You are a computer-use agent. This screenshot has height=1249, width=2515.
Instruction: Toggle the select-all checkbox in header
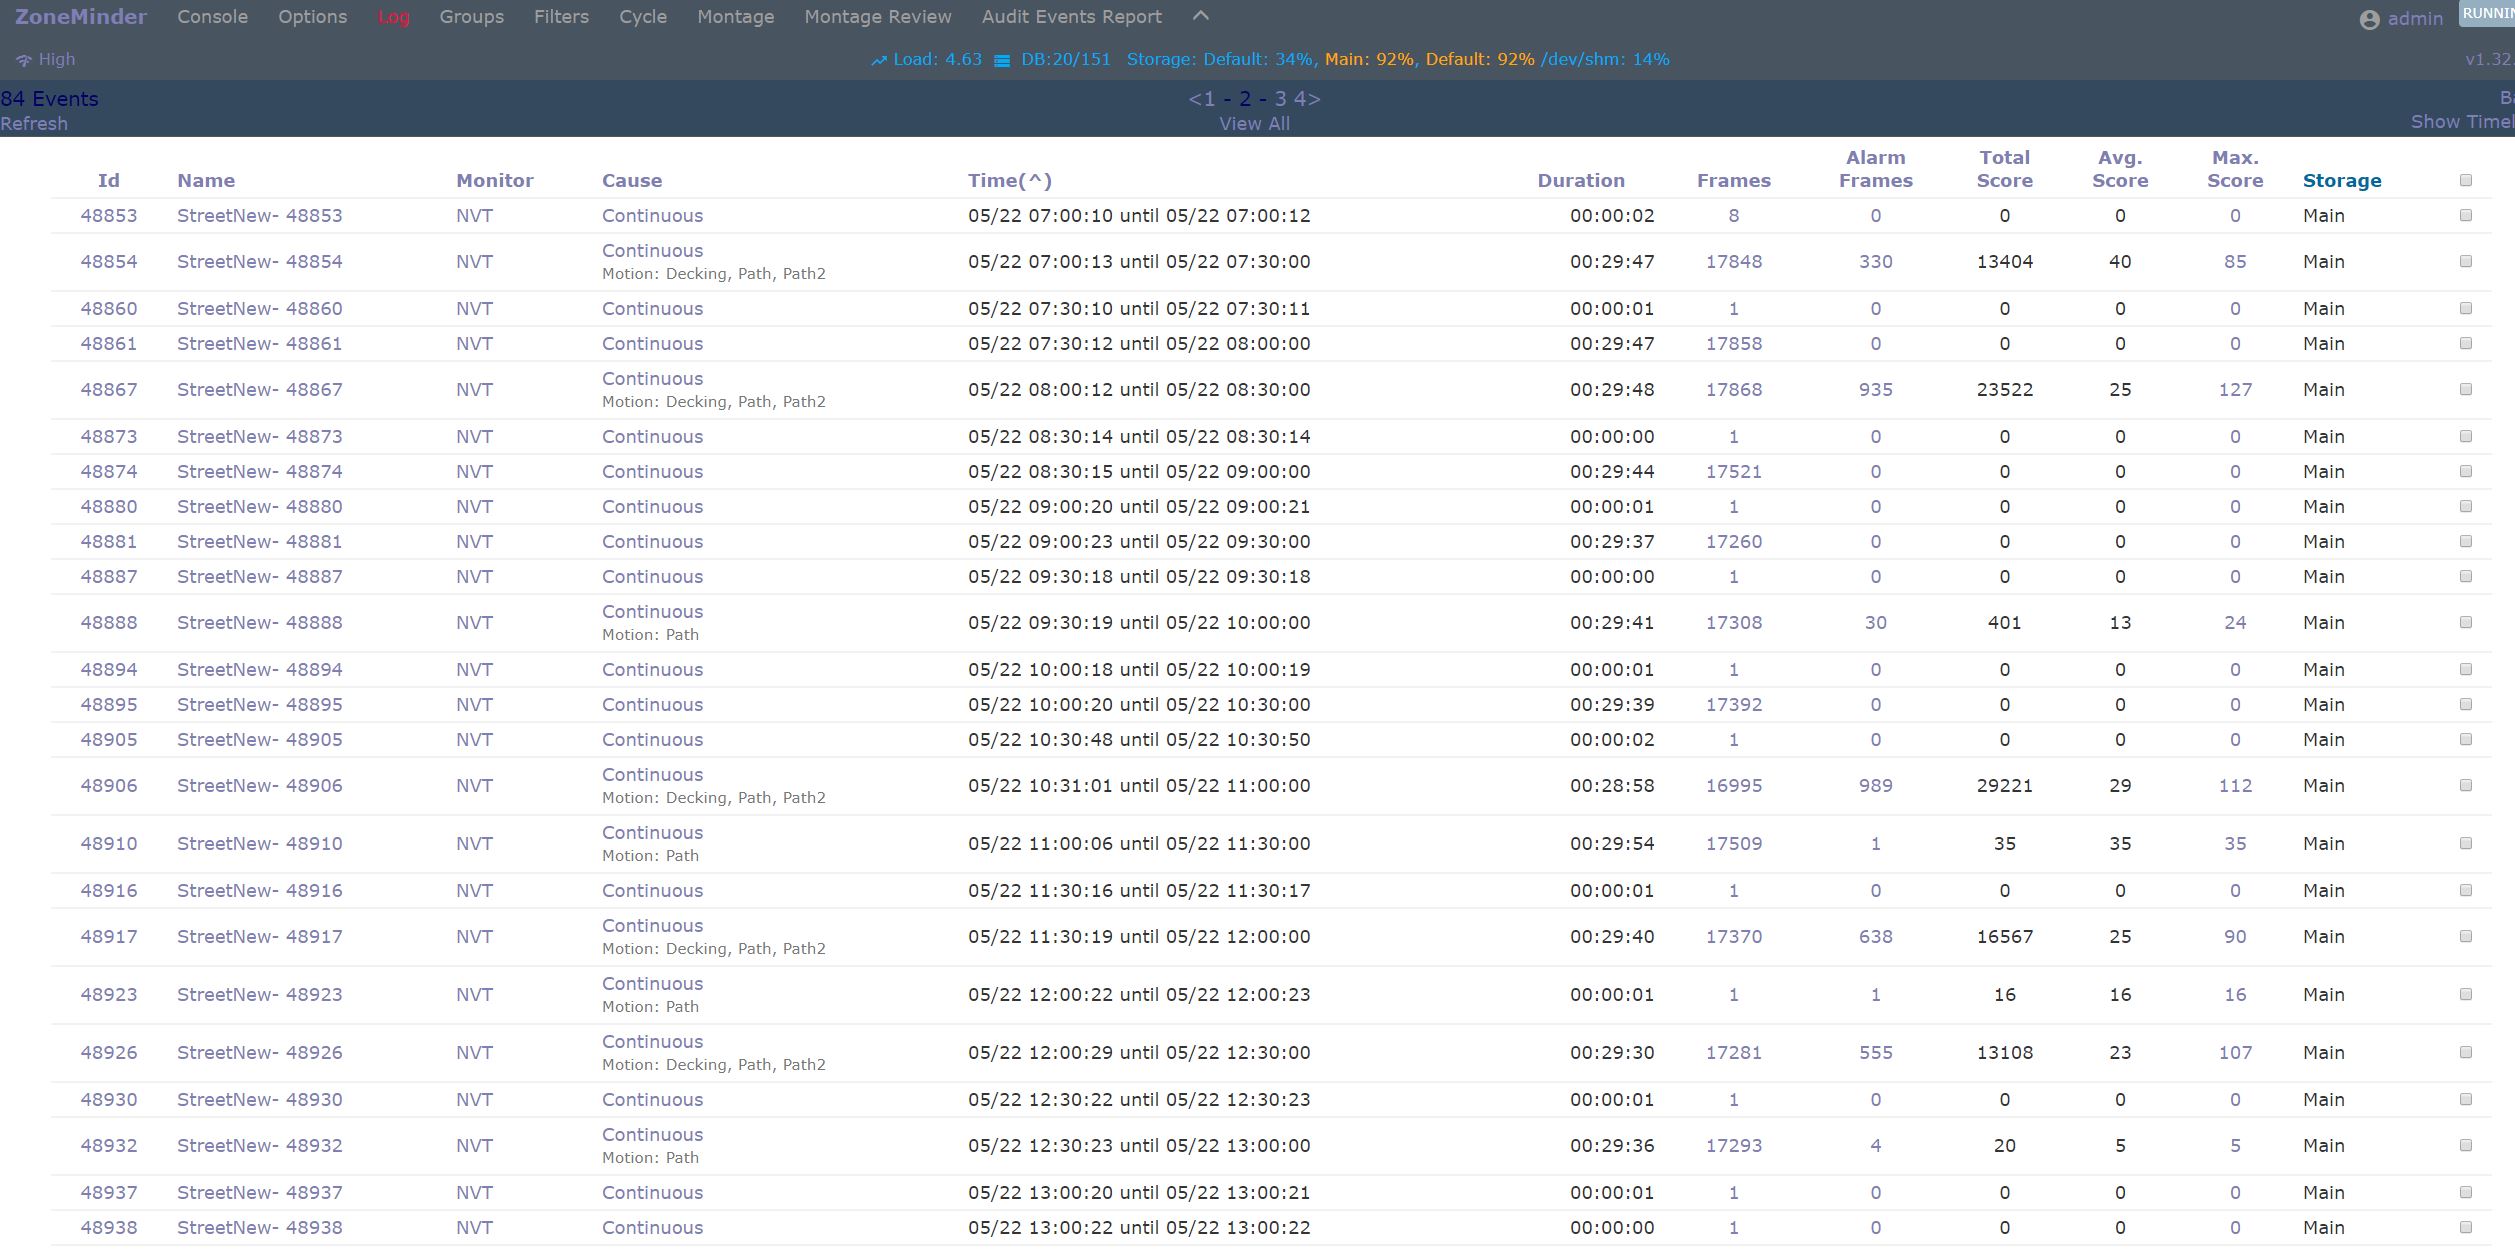pyautogui.click(x=2465, y=181)
